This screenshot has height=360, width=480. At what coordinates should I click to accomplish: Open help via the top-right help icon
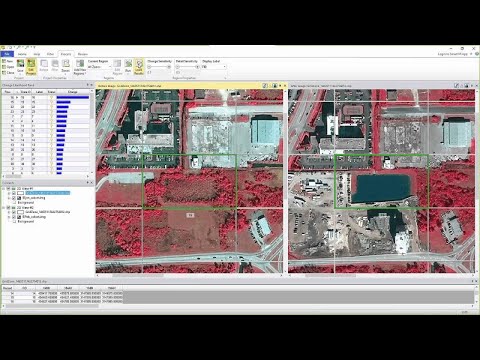click(x=477, y=54)
